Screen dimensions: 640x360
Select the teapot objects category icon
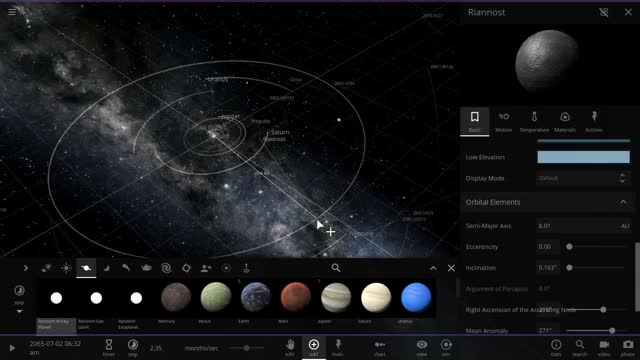[146, 268]
